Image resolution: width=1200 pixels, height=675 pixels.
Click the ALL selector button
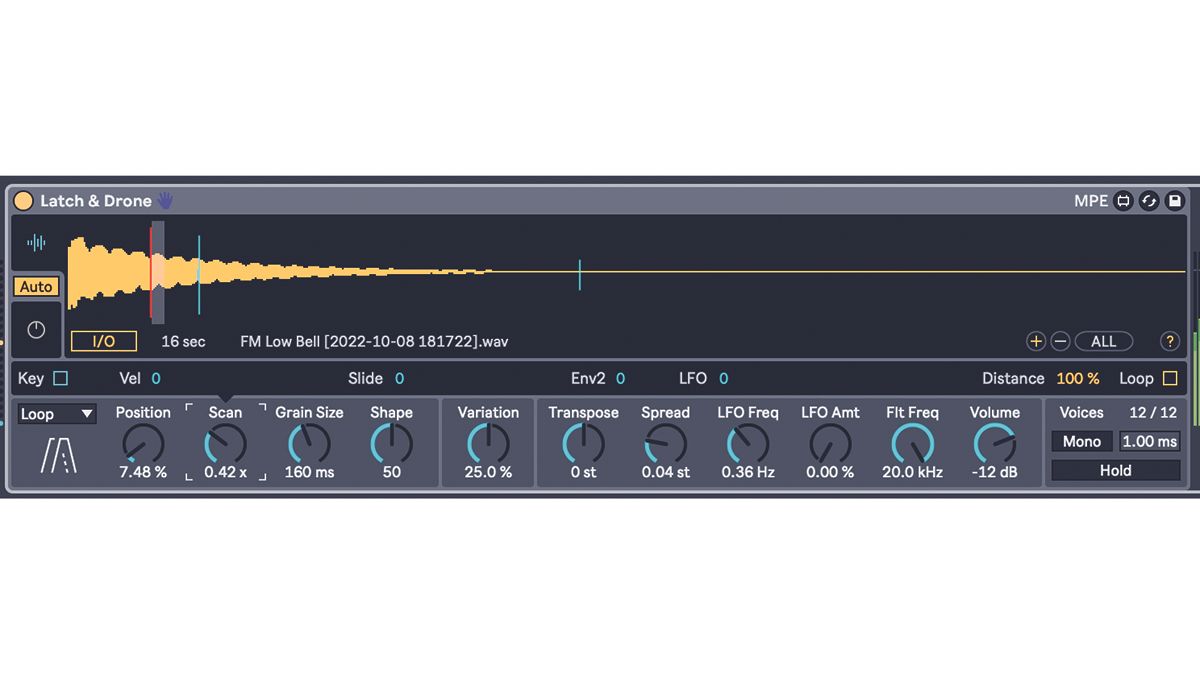point(1104,341)
